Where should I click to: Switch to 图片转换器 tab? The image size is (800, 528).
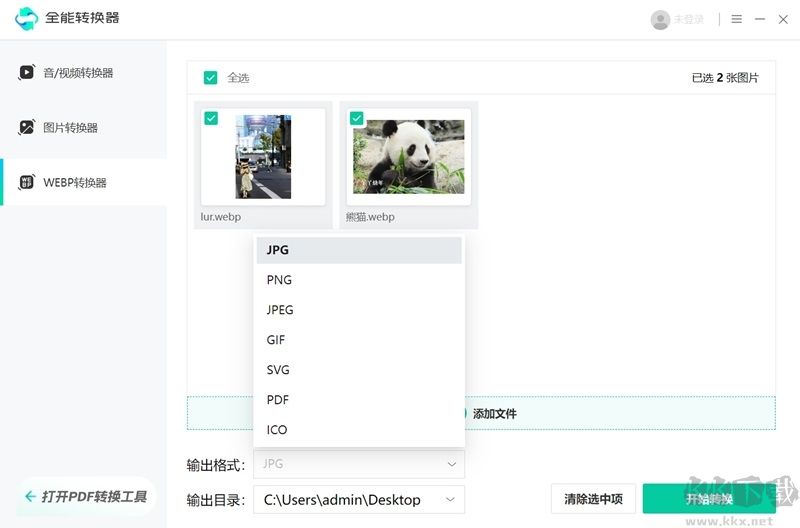pyautogui.click(x=83, y=127)
